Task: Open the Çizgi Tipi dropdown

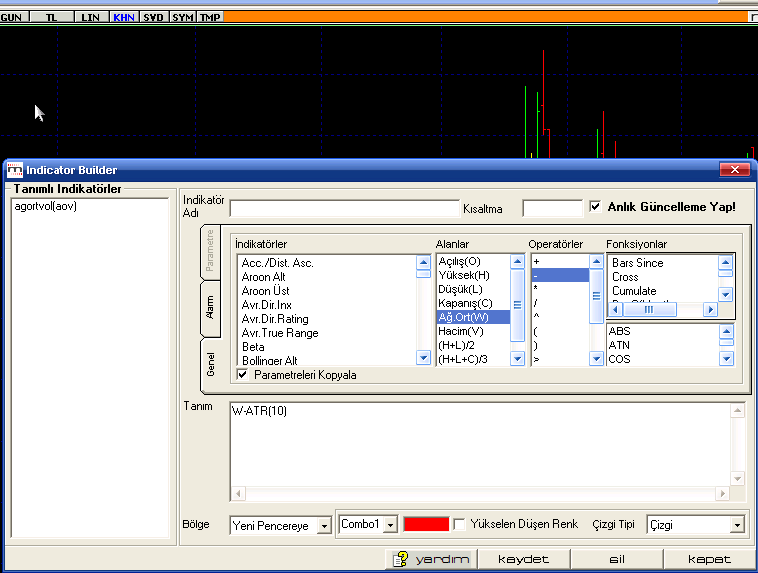Action: click(x=737, y=525)
